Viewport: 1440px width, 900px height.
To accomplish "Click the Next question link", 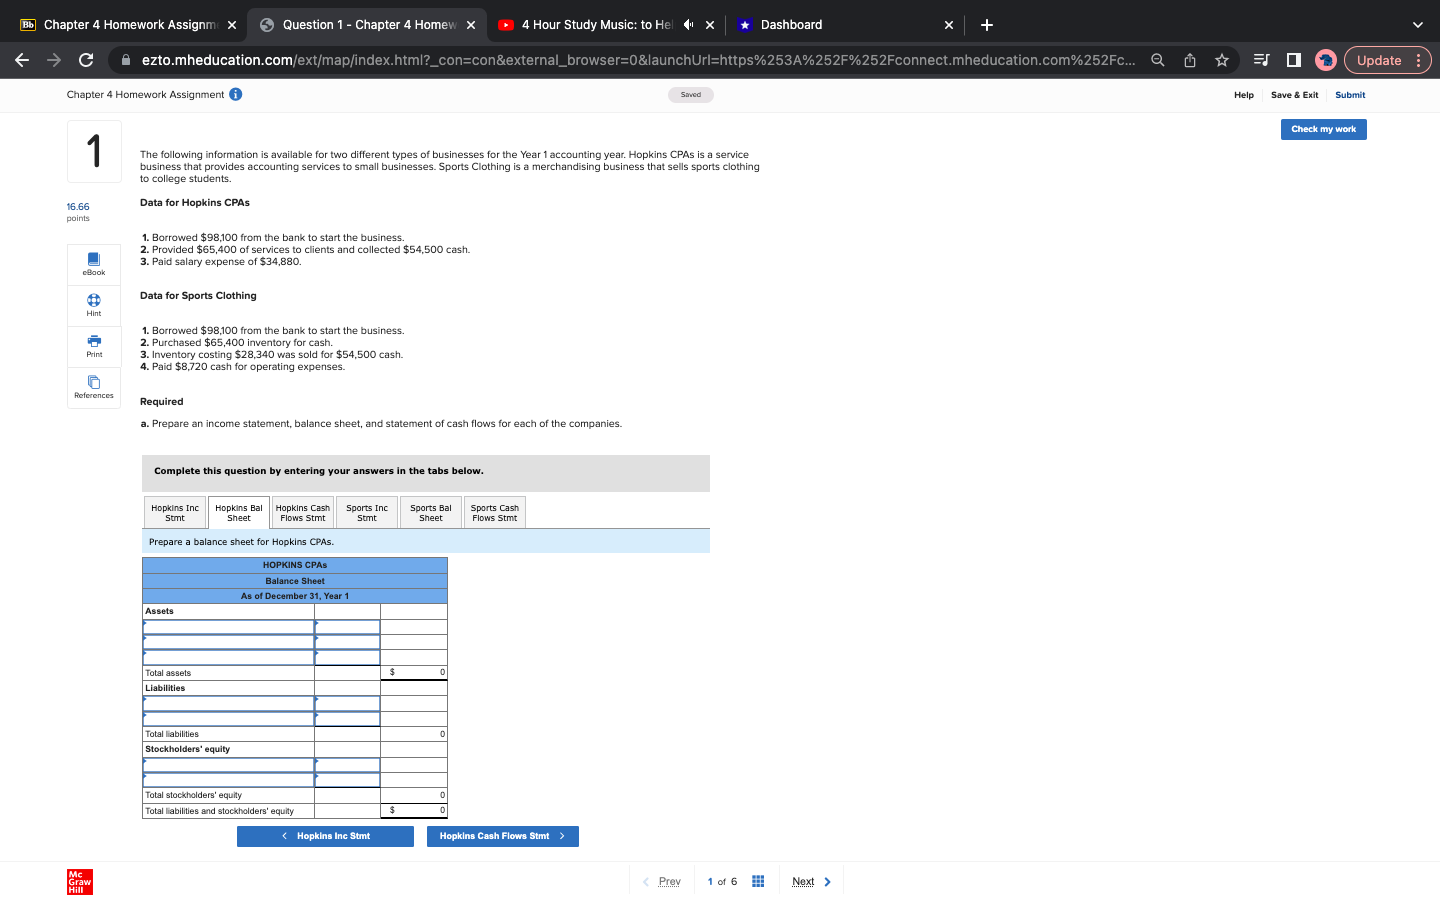I will [812, 881].
